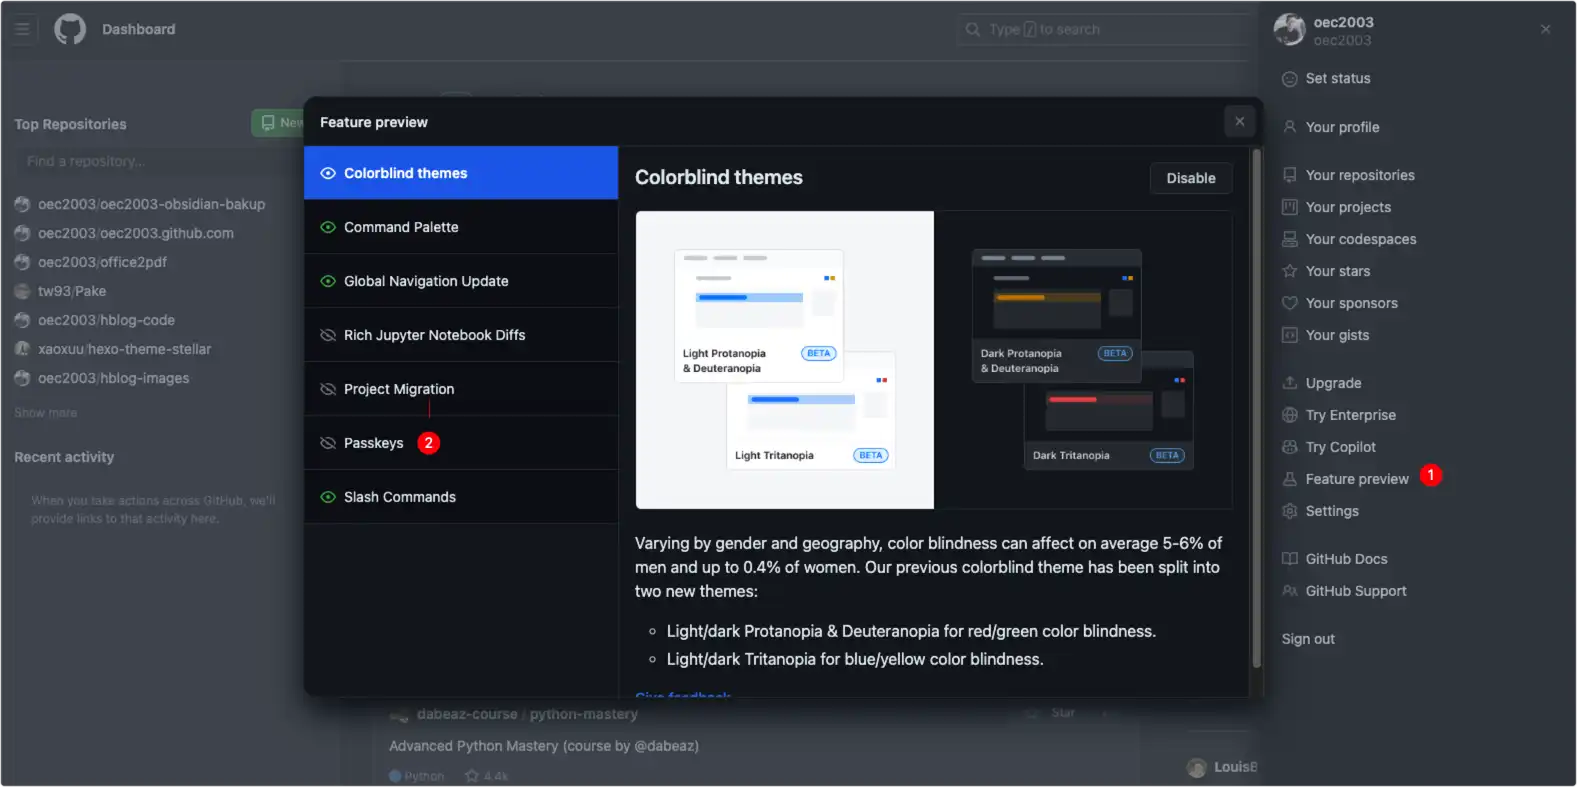Click the Feature preview dialog scrollbar

point(1257,408)
